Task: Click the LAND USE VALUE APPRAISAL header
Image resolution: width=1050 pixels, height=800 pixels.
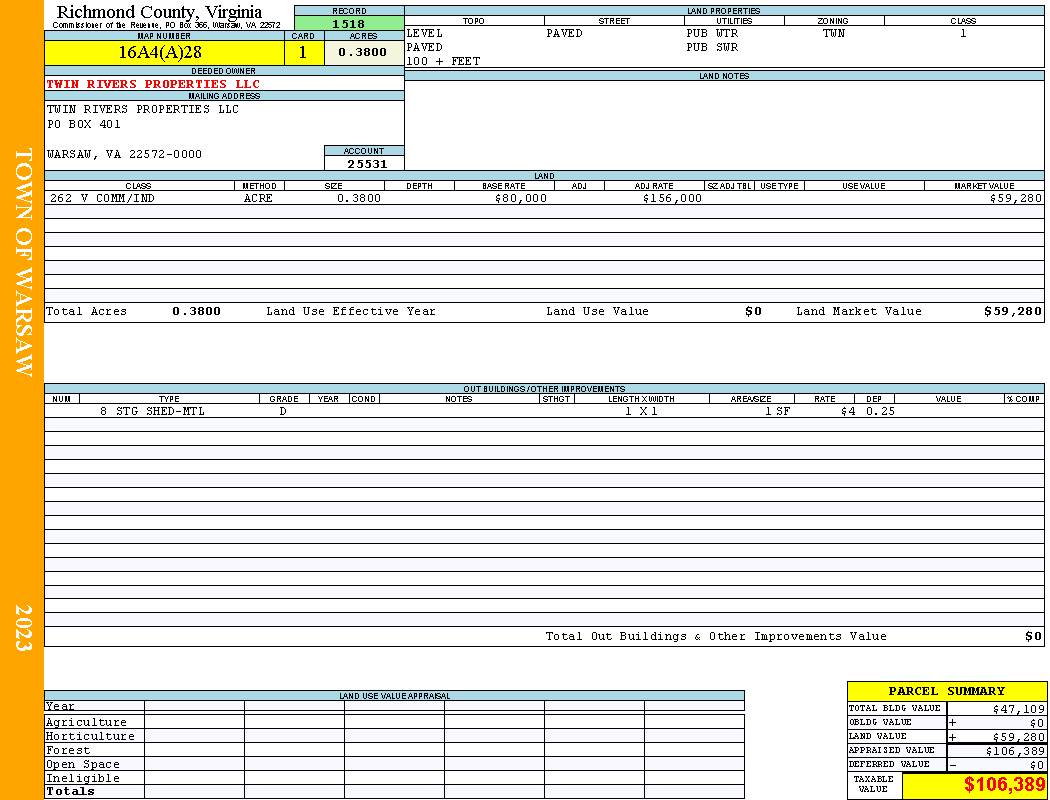Action: 394,696
